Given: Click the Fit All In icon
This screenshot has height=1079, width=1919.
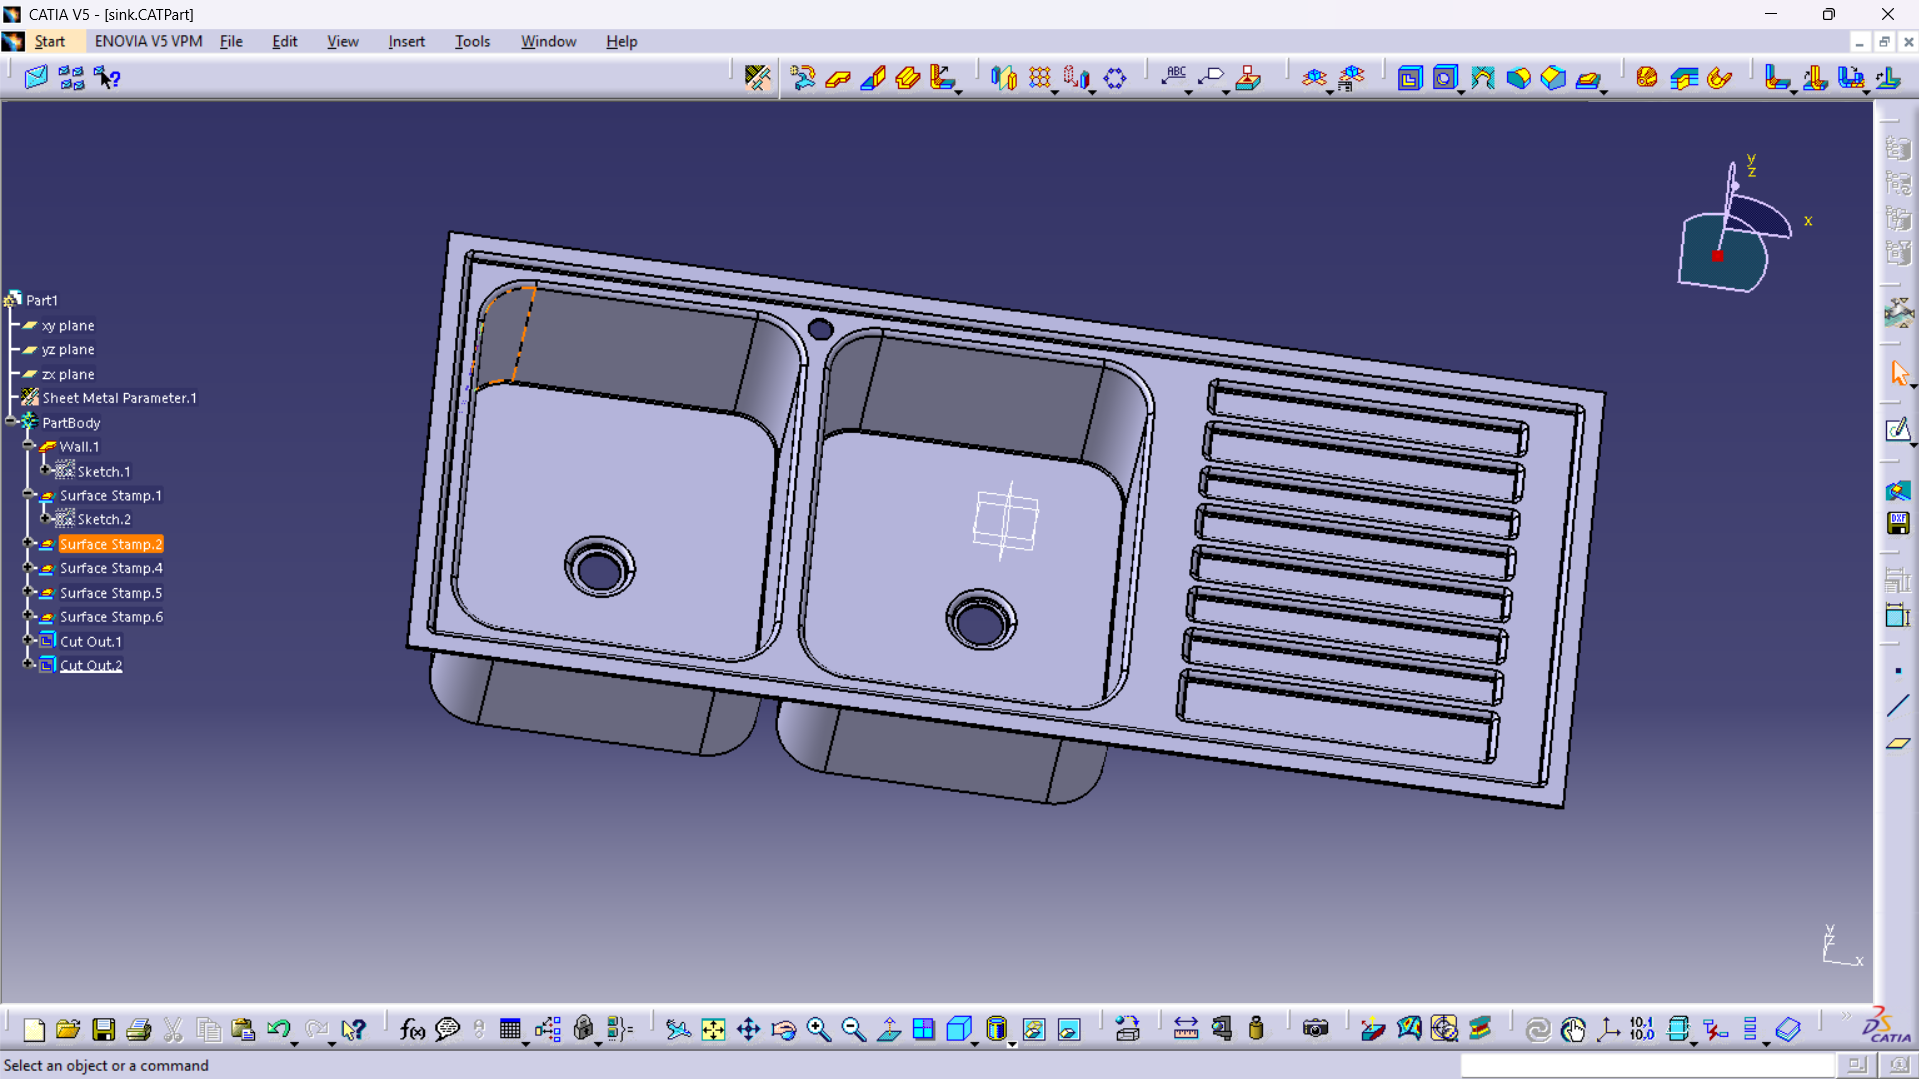Looking at the screenshot, I should coord(713,1029).
